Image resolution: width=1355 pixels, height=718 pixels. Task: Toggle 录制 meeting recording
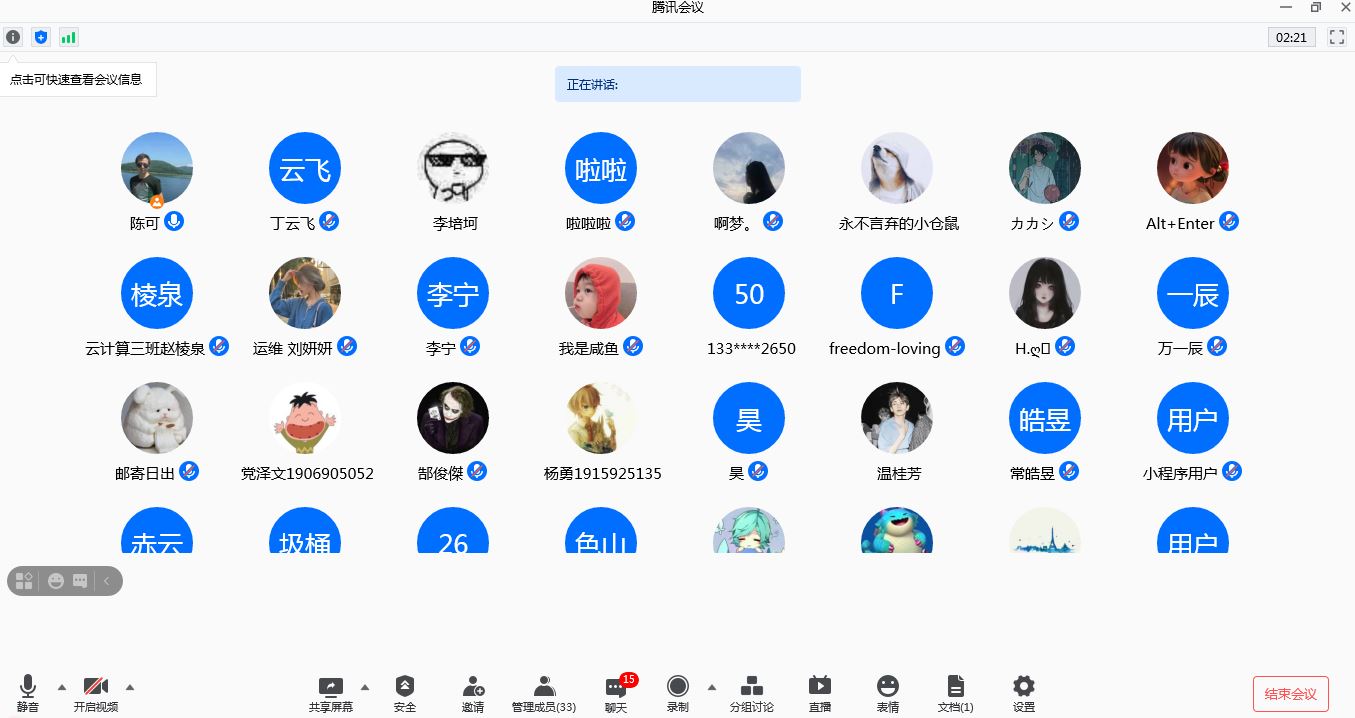678,693
